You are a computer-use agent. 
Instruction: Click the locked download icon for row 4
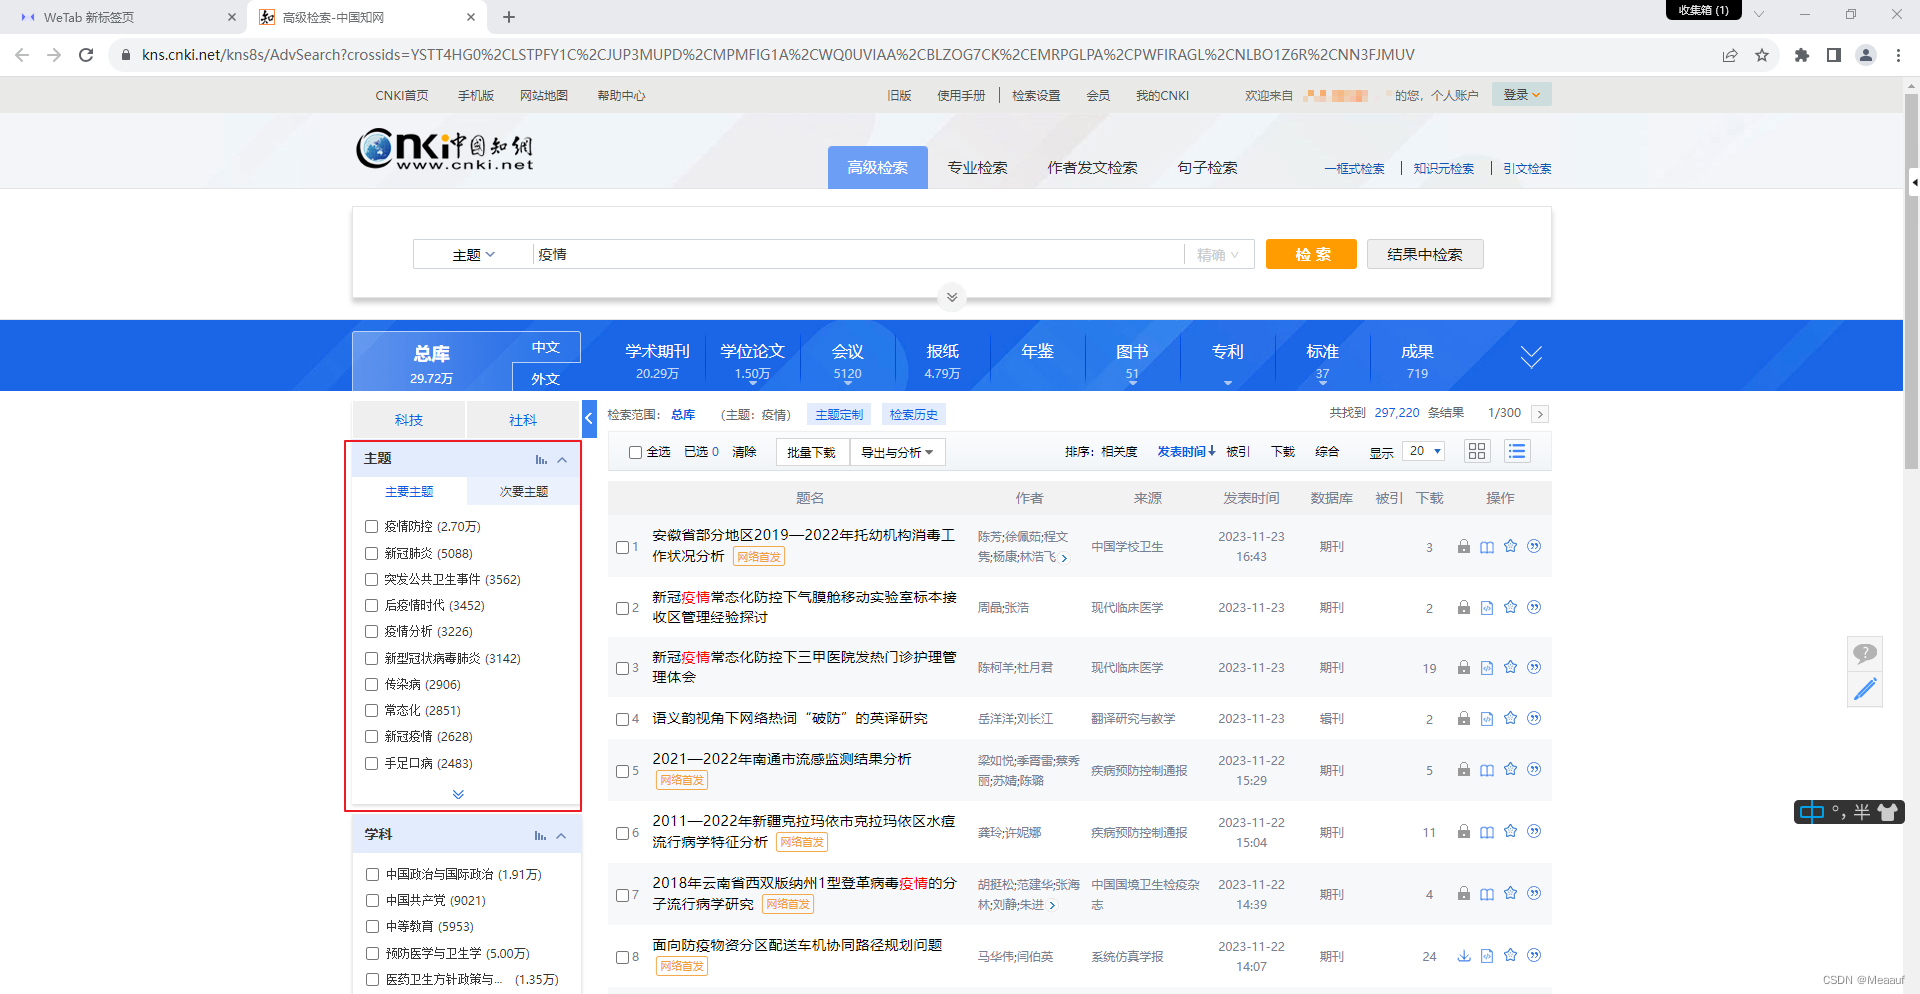tap(1463, 719)
